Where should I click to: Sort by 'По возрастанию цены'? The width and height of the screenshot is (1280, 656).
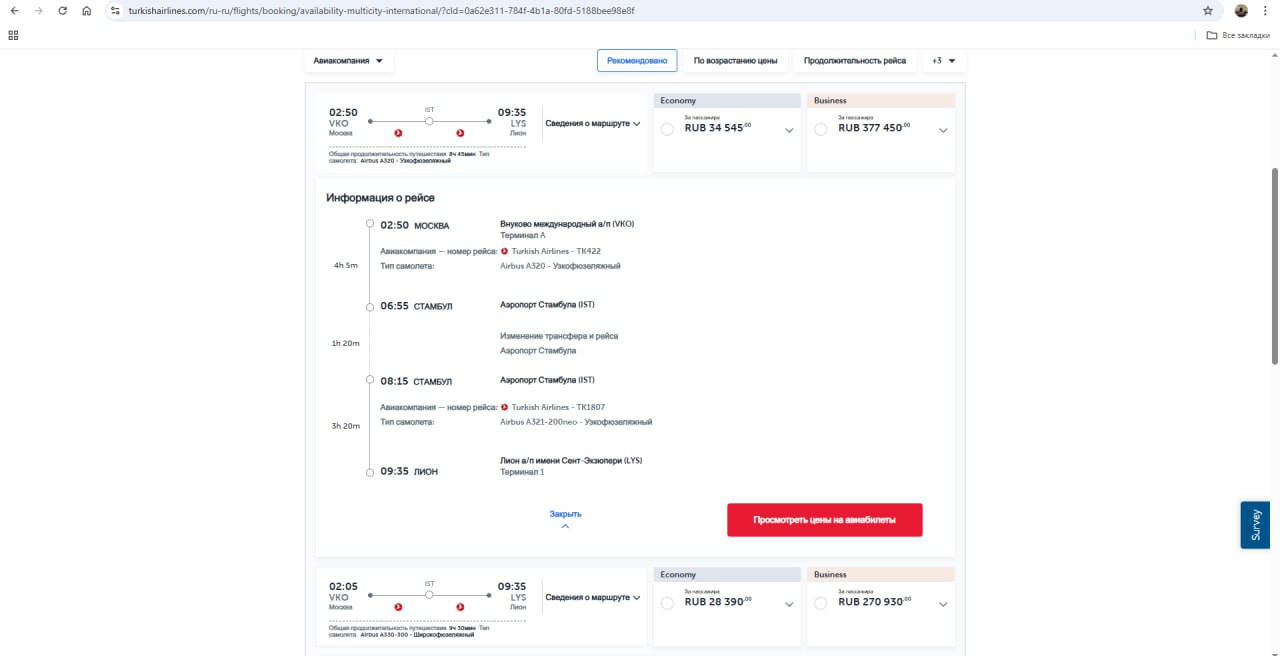point(735,61)
